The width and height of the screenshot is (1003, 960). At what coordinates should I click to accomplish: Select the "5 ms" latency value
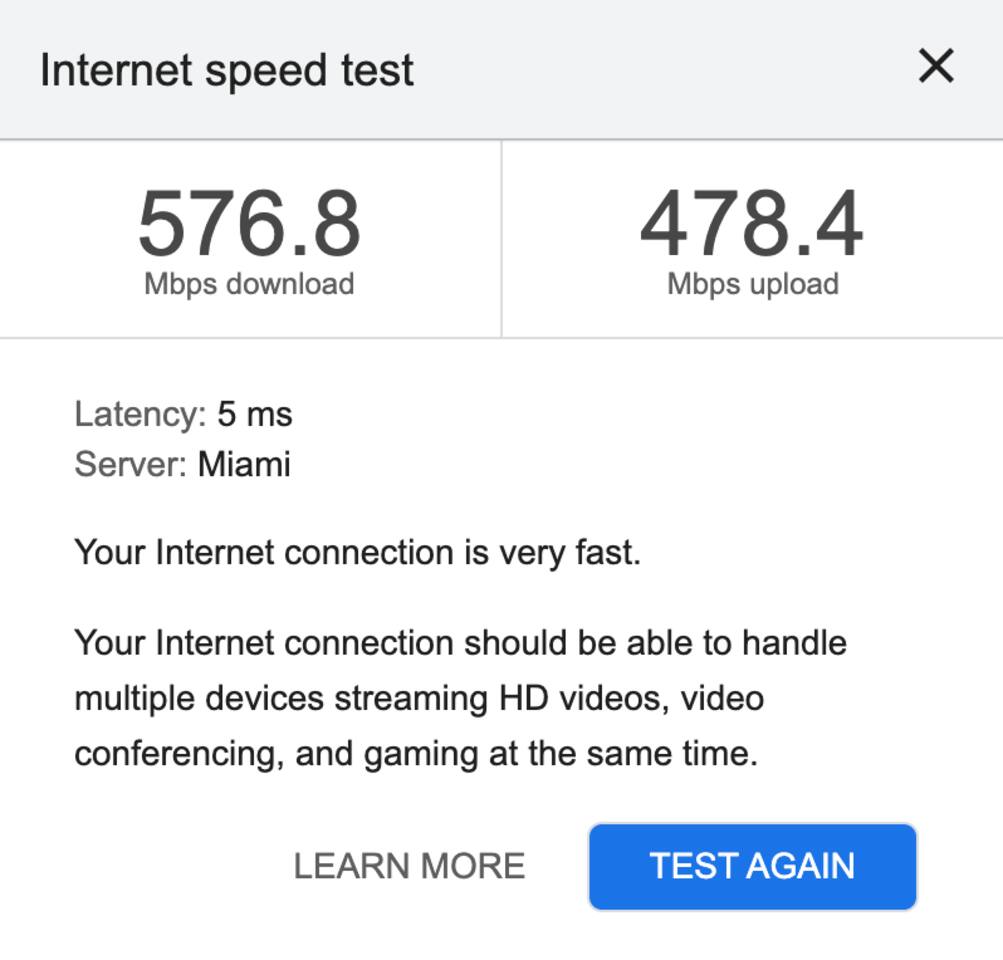[255, 413]
